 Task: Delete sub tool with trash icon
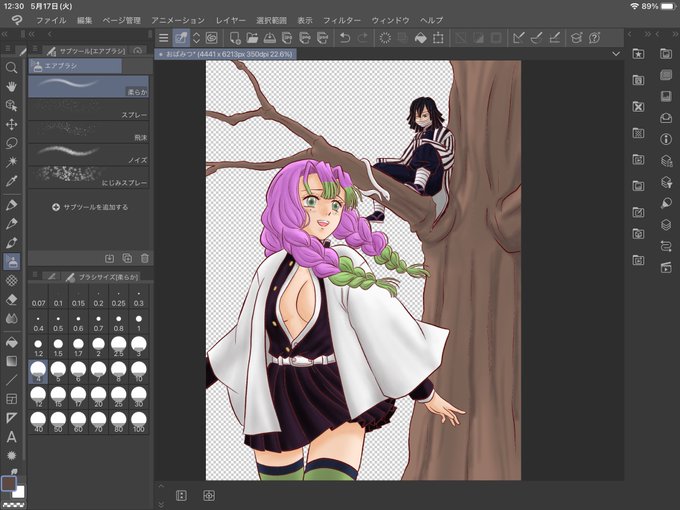pos(145,258)
